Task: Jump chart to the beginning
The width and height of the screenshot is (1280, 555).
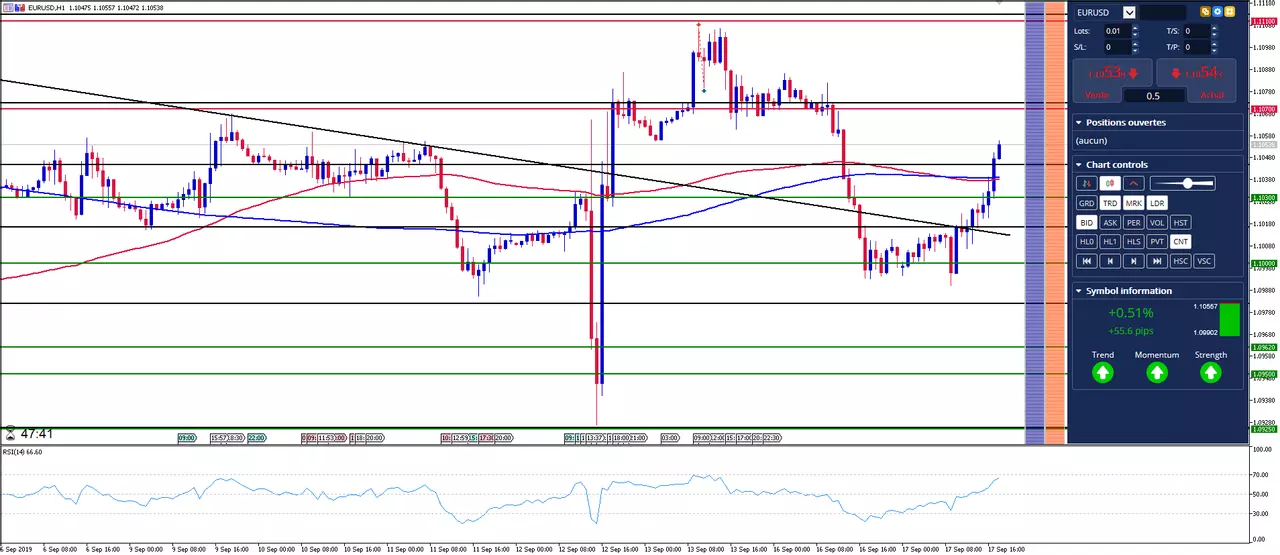Action: (x=1087, y=261)
